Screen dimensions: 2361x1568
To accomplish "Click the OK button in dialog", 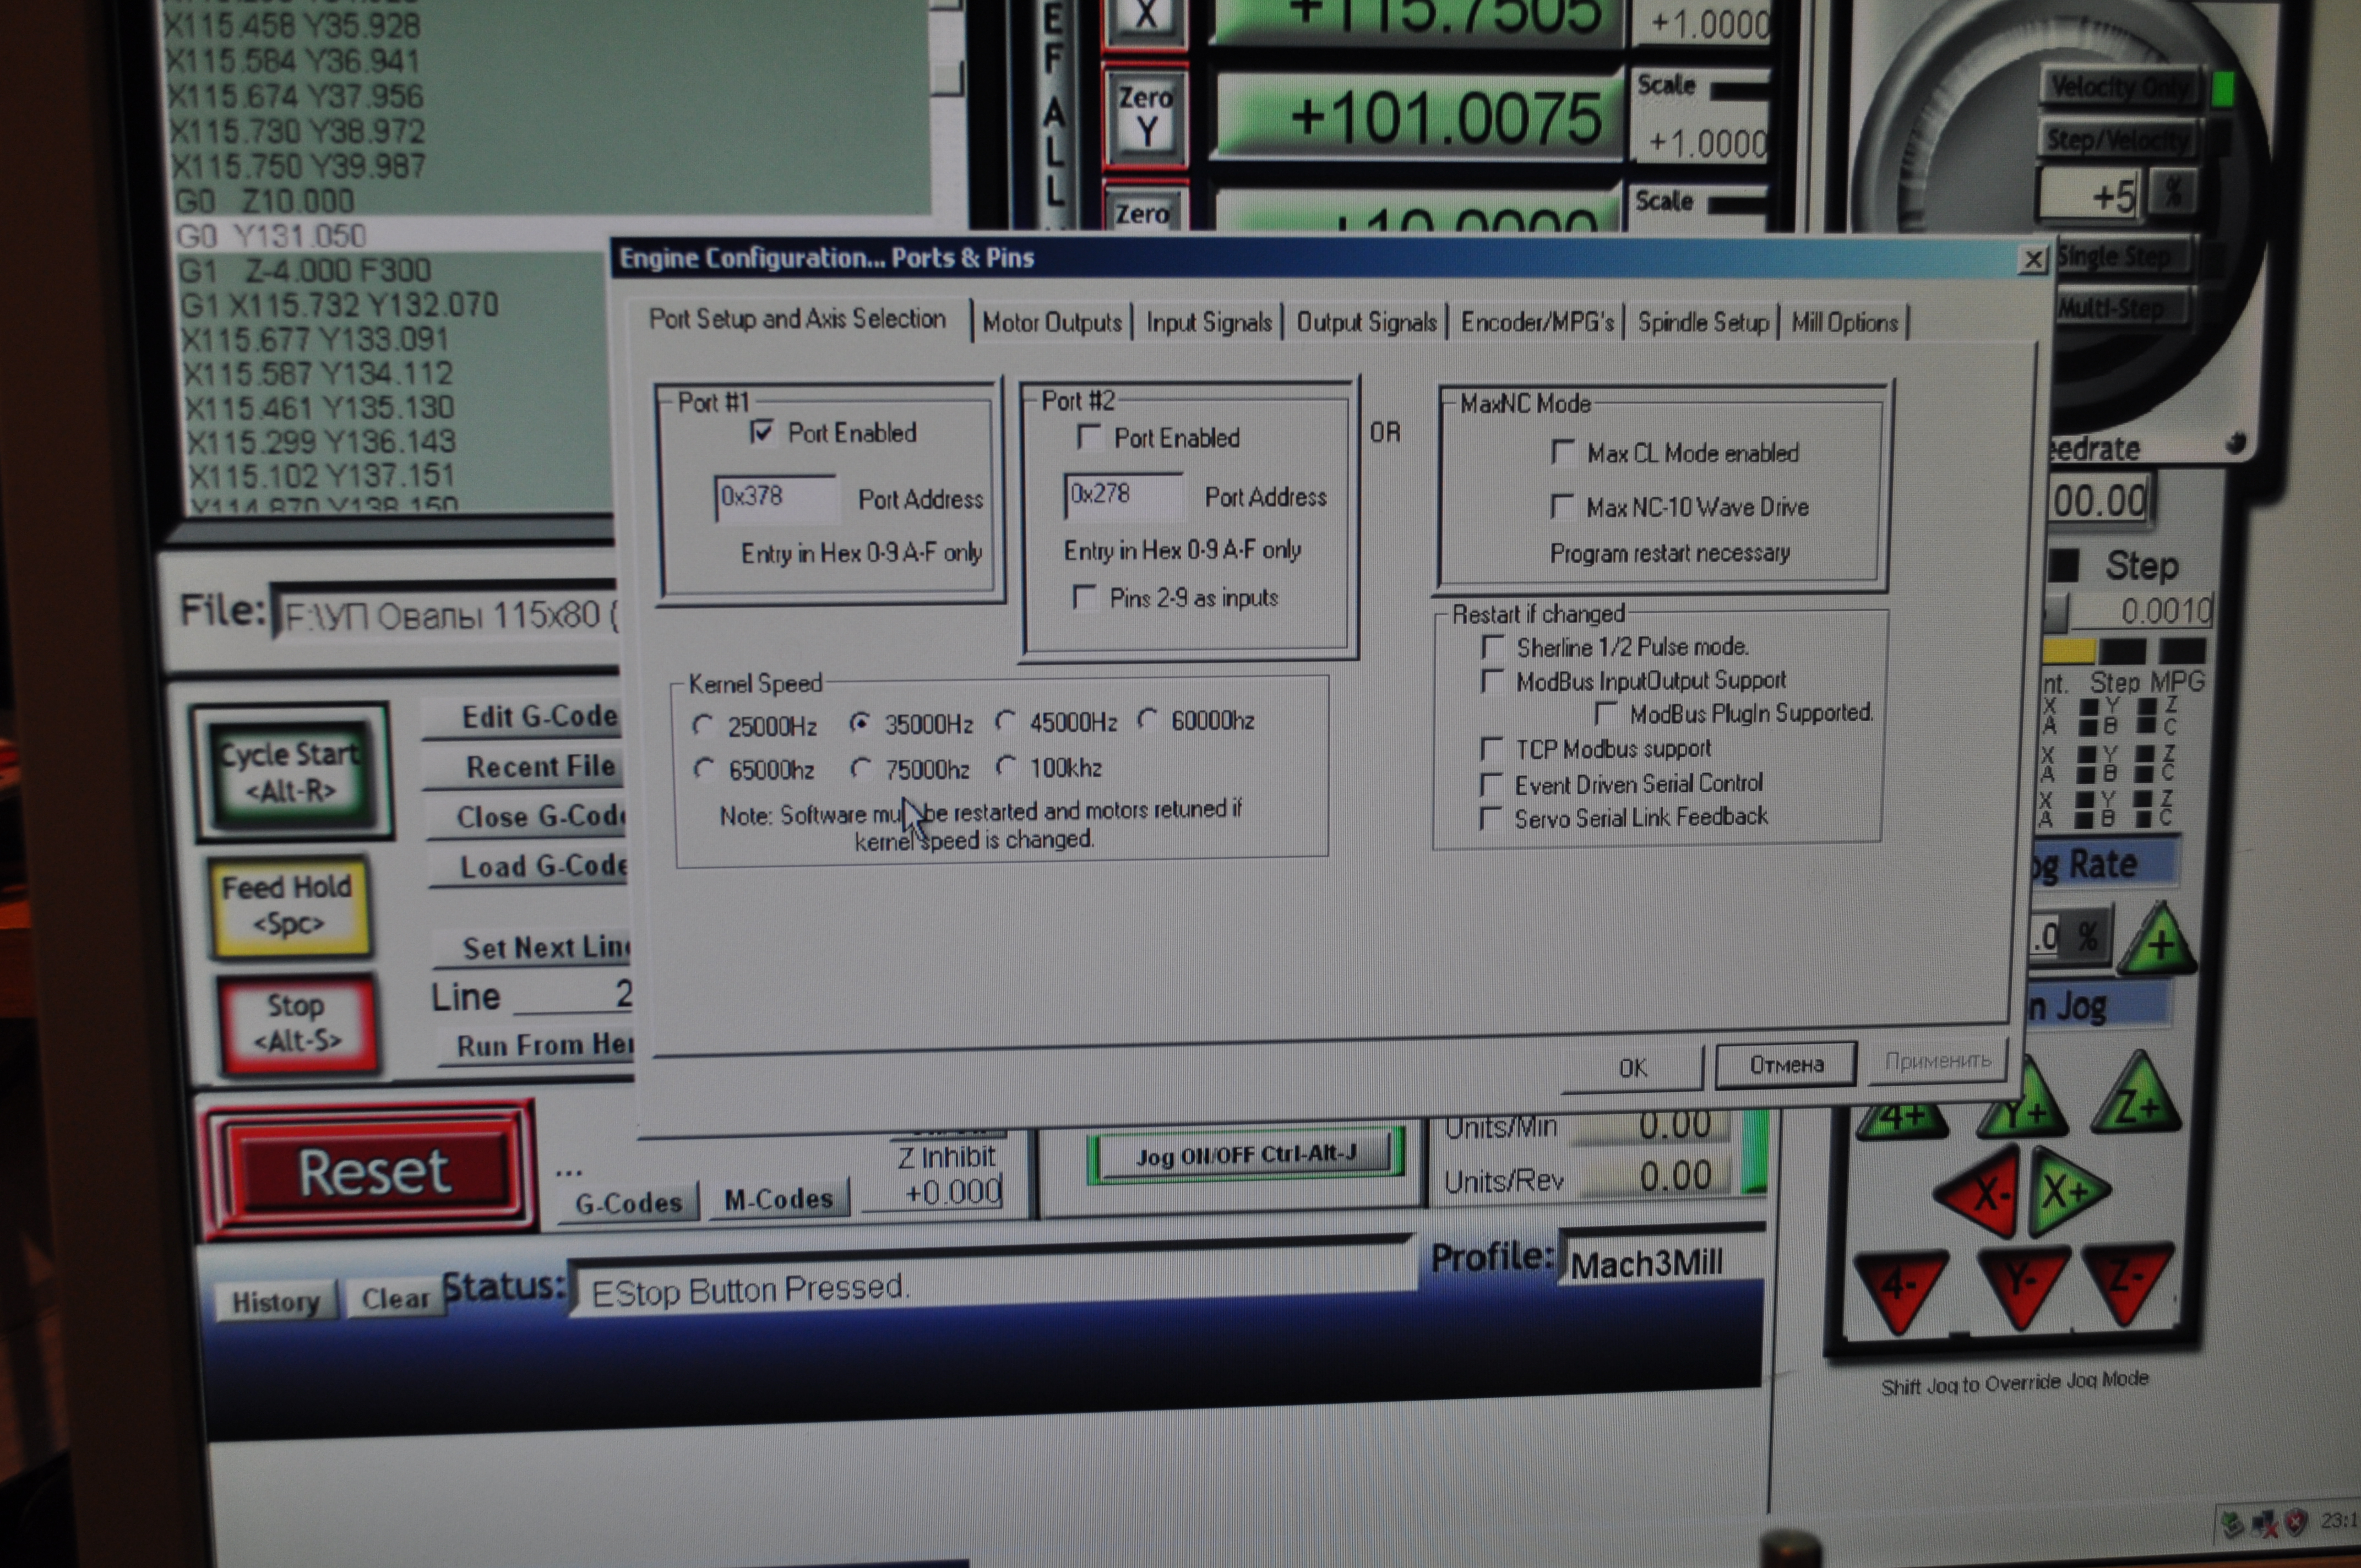I will pos(1632,1067).
